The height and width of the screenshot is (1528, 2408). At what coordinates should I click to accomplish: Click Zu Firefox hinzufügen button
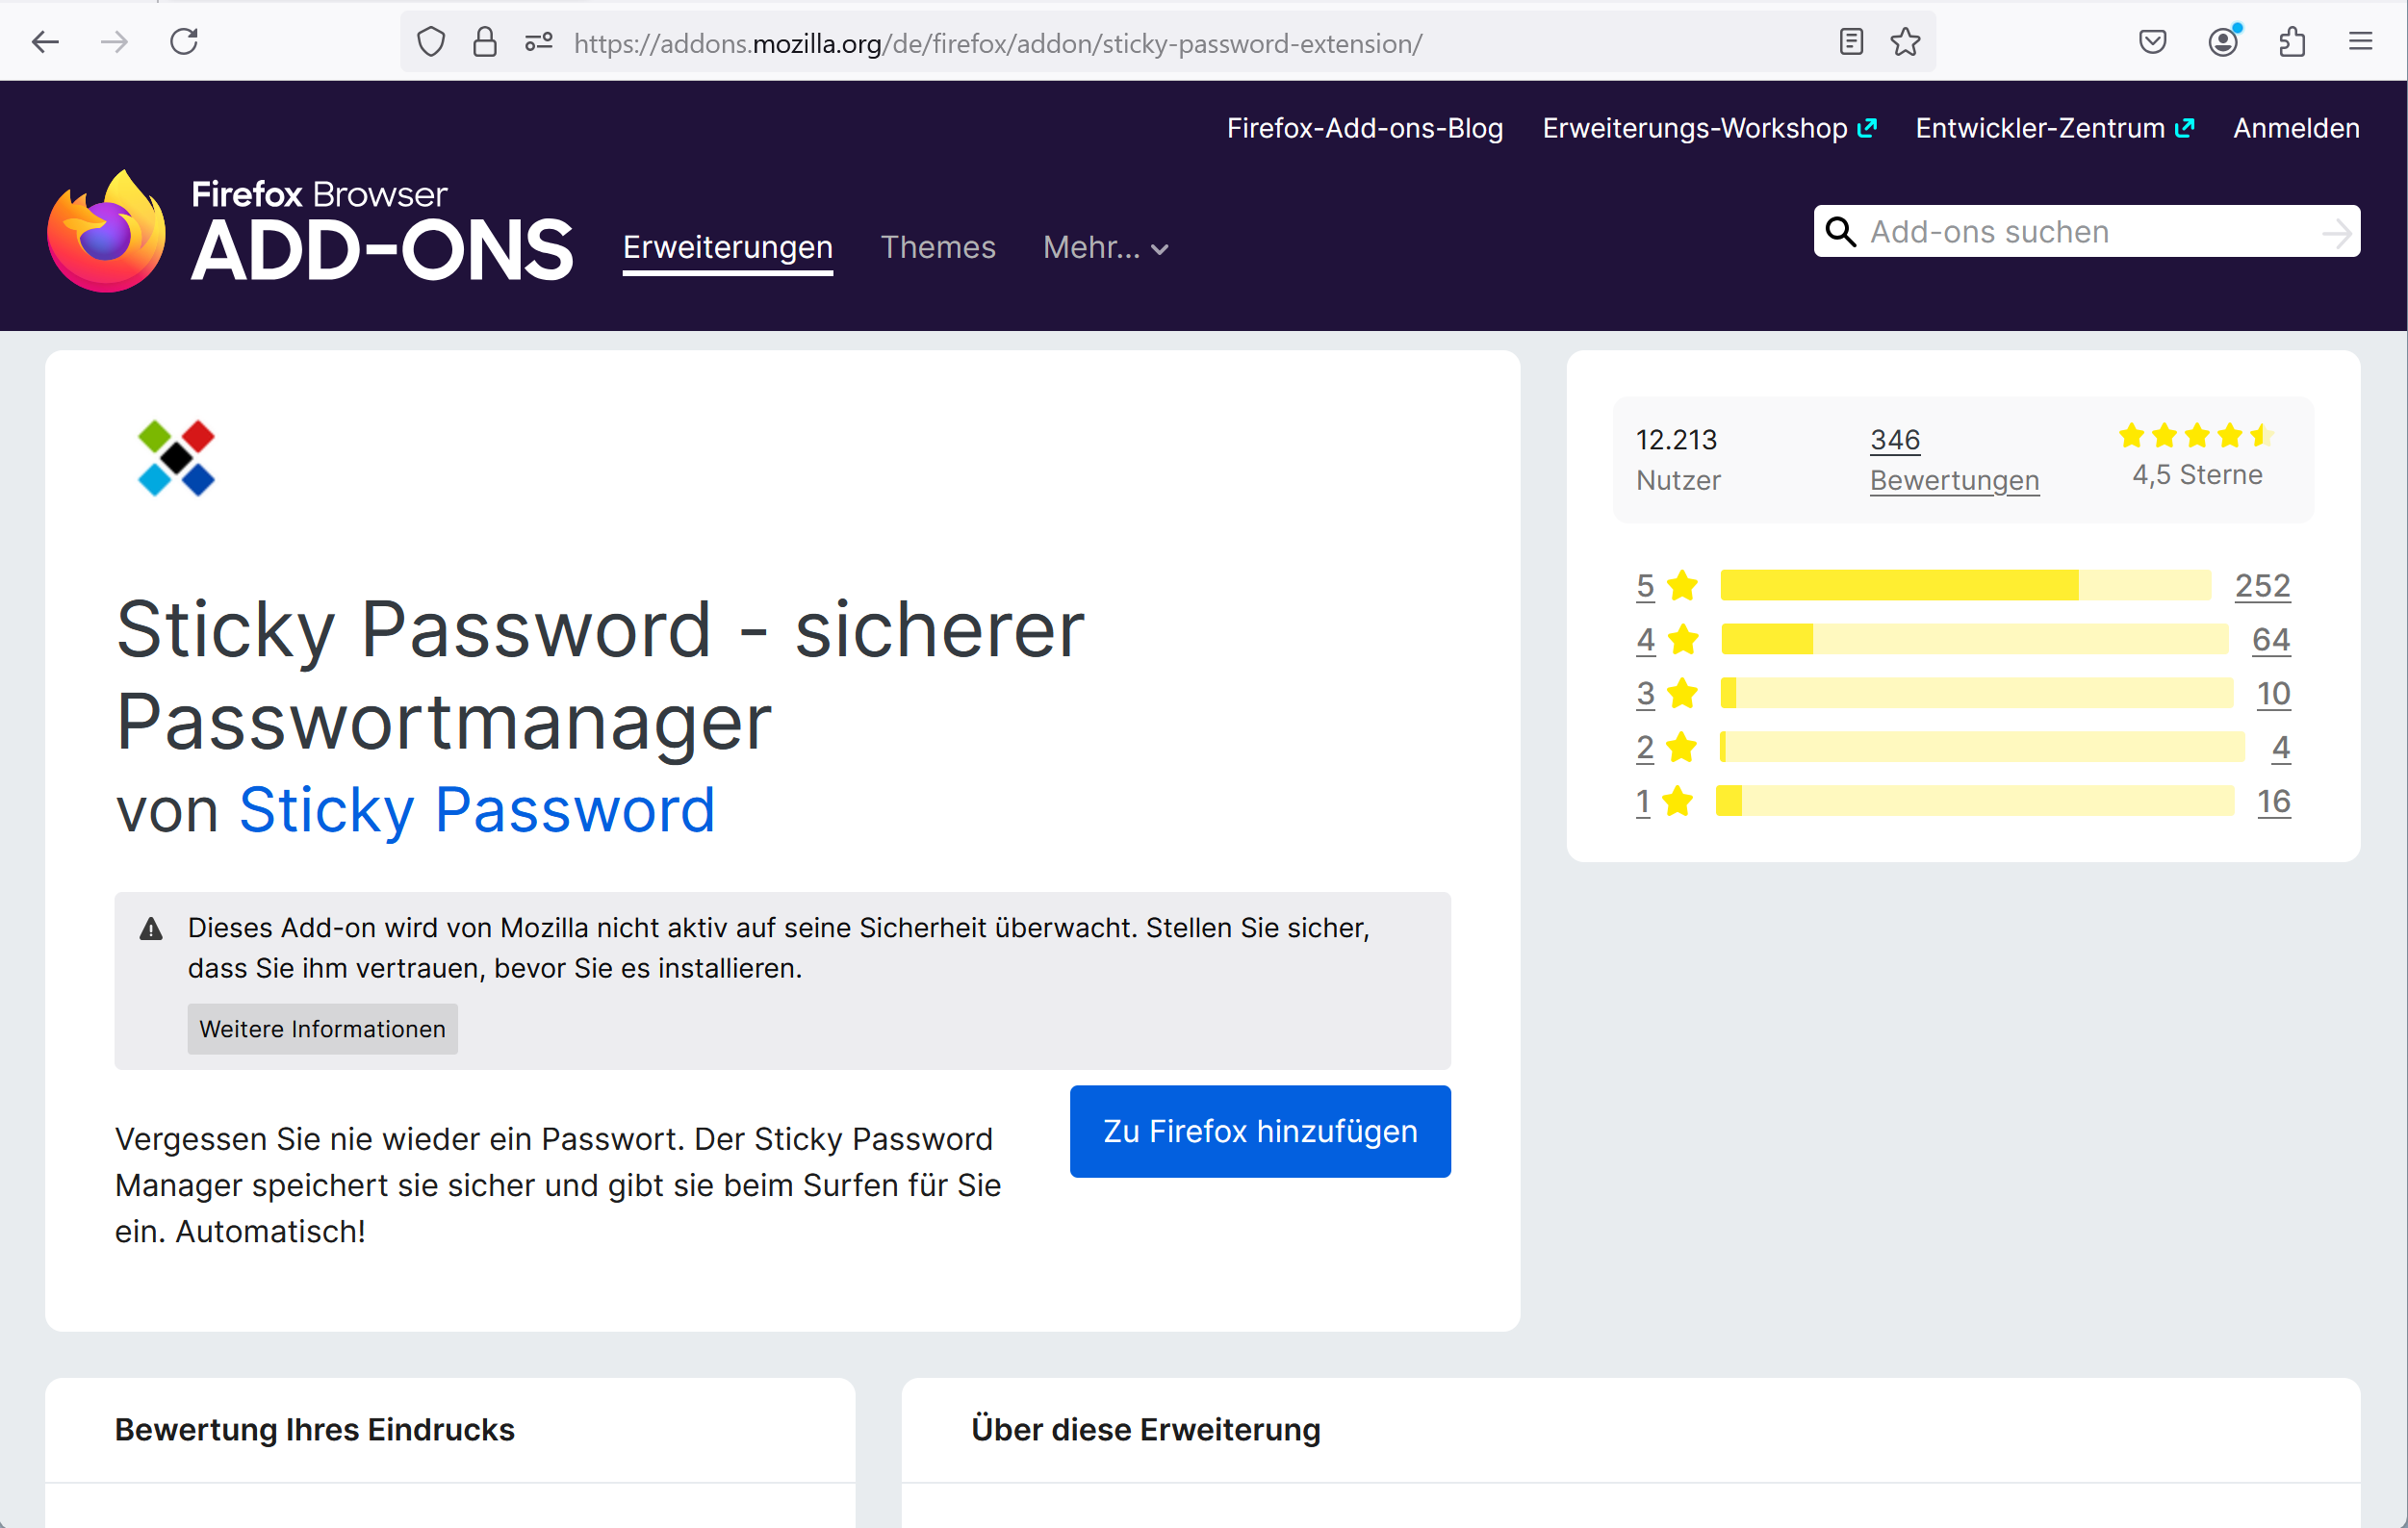[x=1260, y=1131]
